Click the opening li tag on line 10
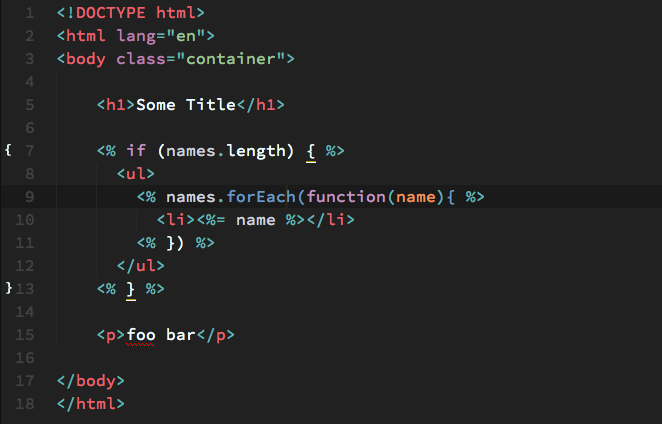The width and height of the screenshot is (662, 424). [176, 220]
